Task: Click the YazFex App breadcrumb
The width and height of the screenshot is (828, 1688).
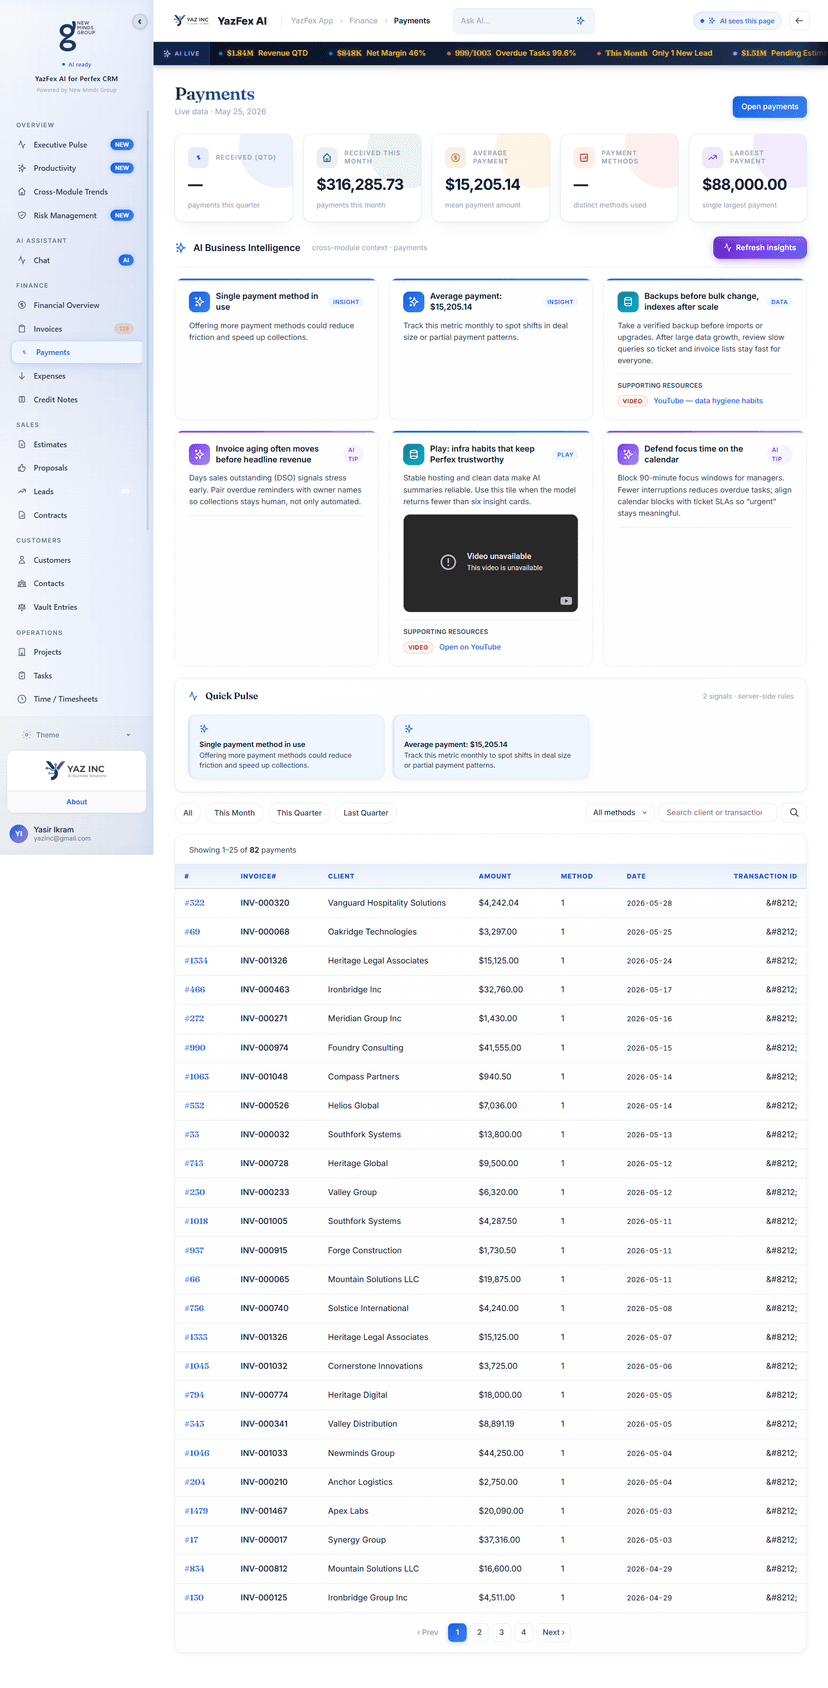Action: point(312,21)
